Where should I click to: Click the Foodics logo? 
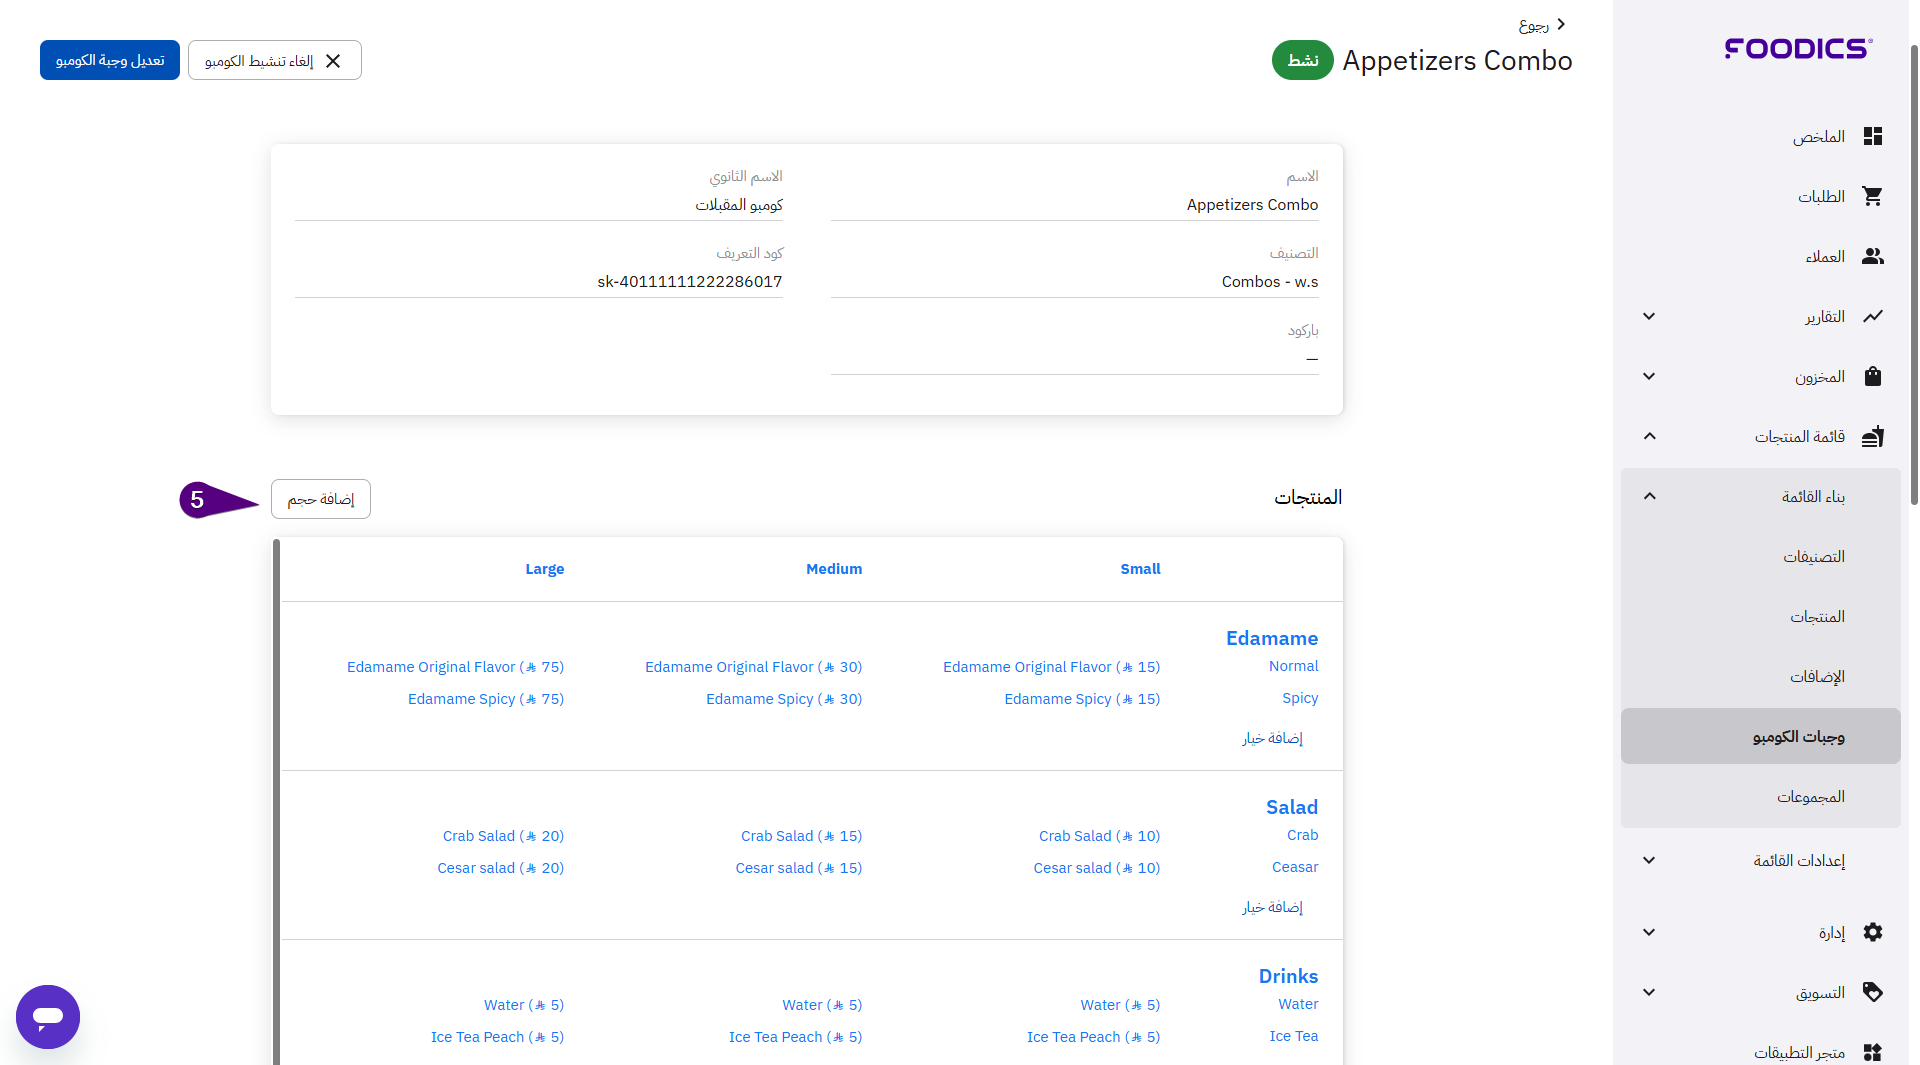(1798, 49)
